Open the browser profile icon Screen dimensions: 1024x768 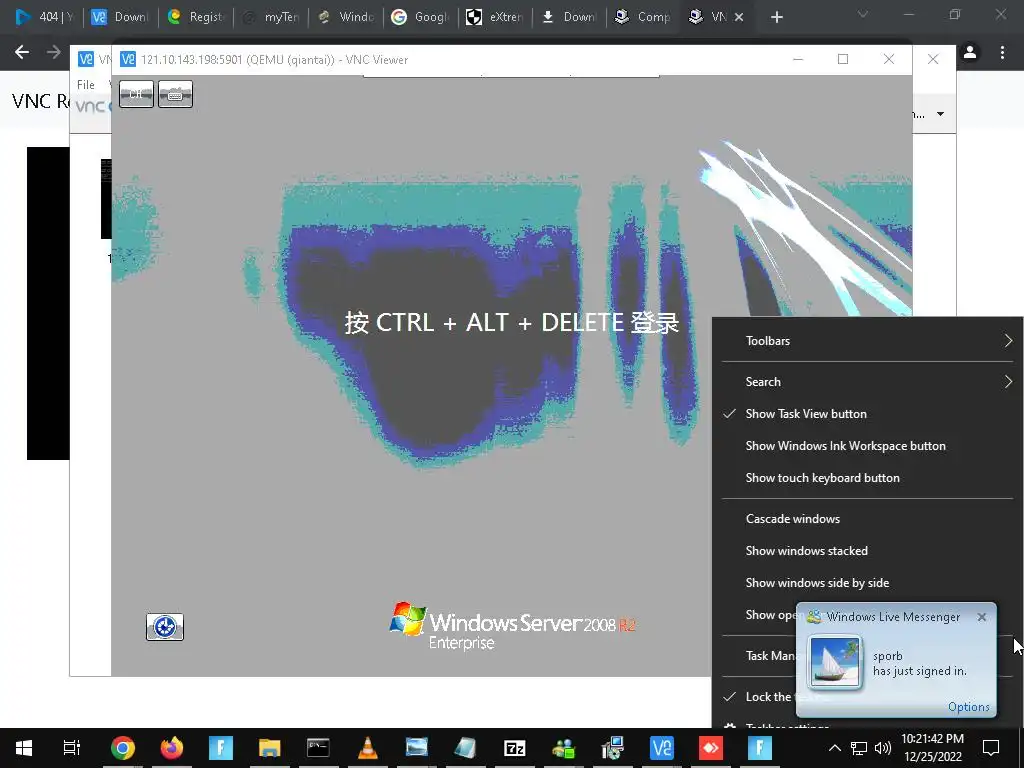[970, 52]
